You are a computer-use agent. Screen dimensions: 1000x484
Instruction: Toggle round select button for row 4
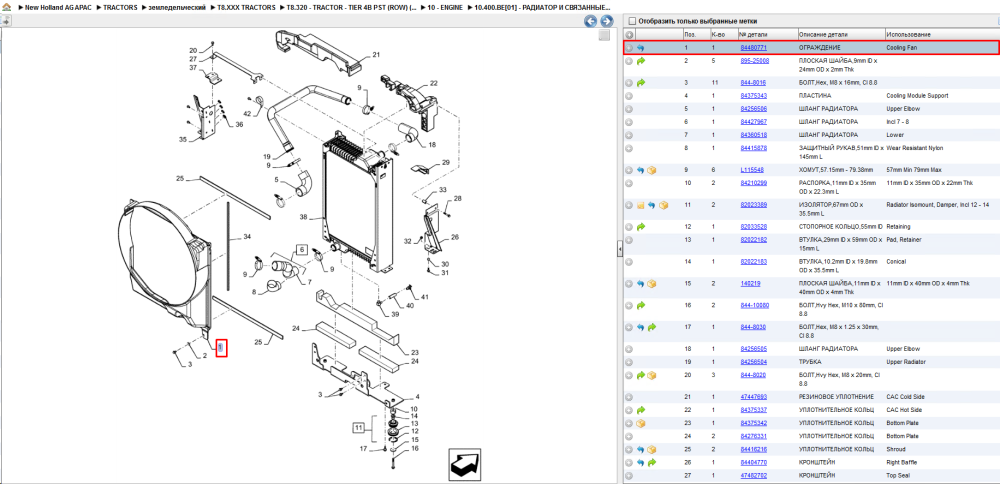(629, 96)
